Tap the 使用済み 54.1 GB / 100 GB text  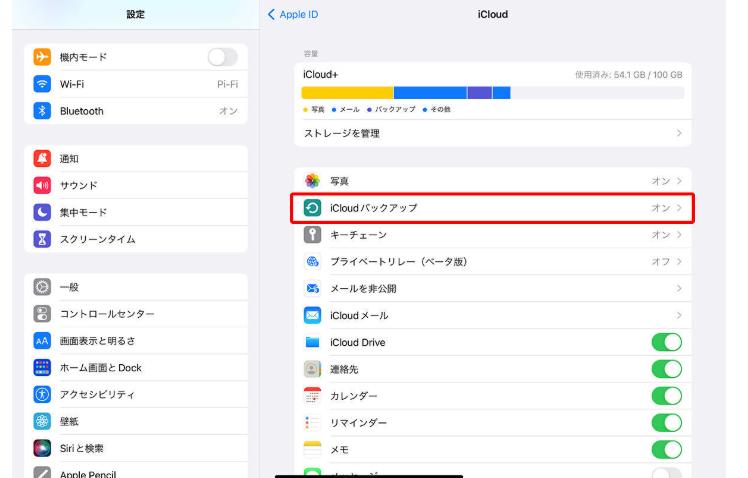(629, 75)
